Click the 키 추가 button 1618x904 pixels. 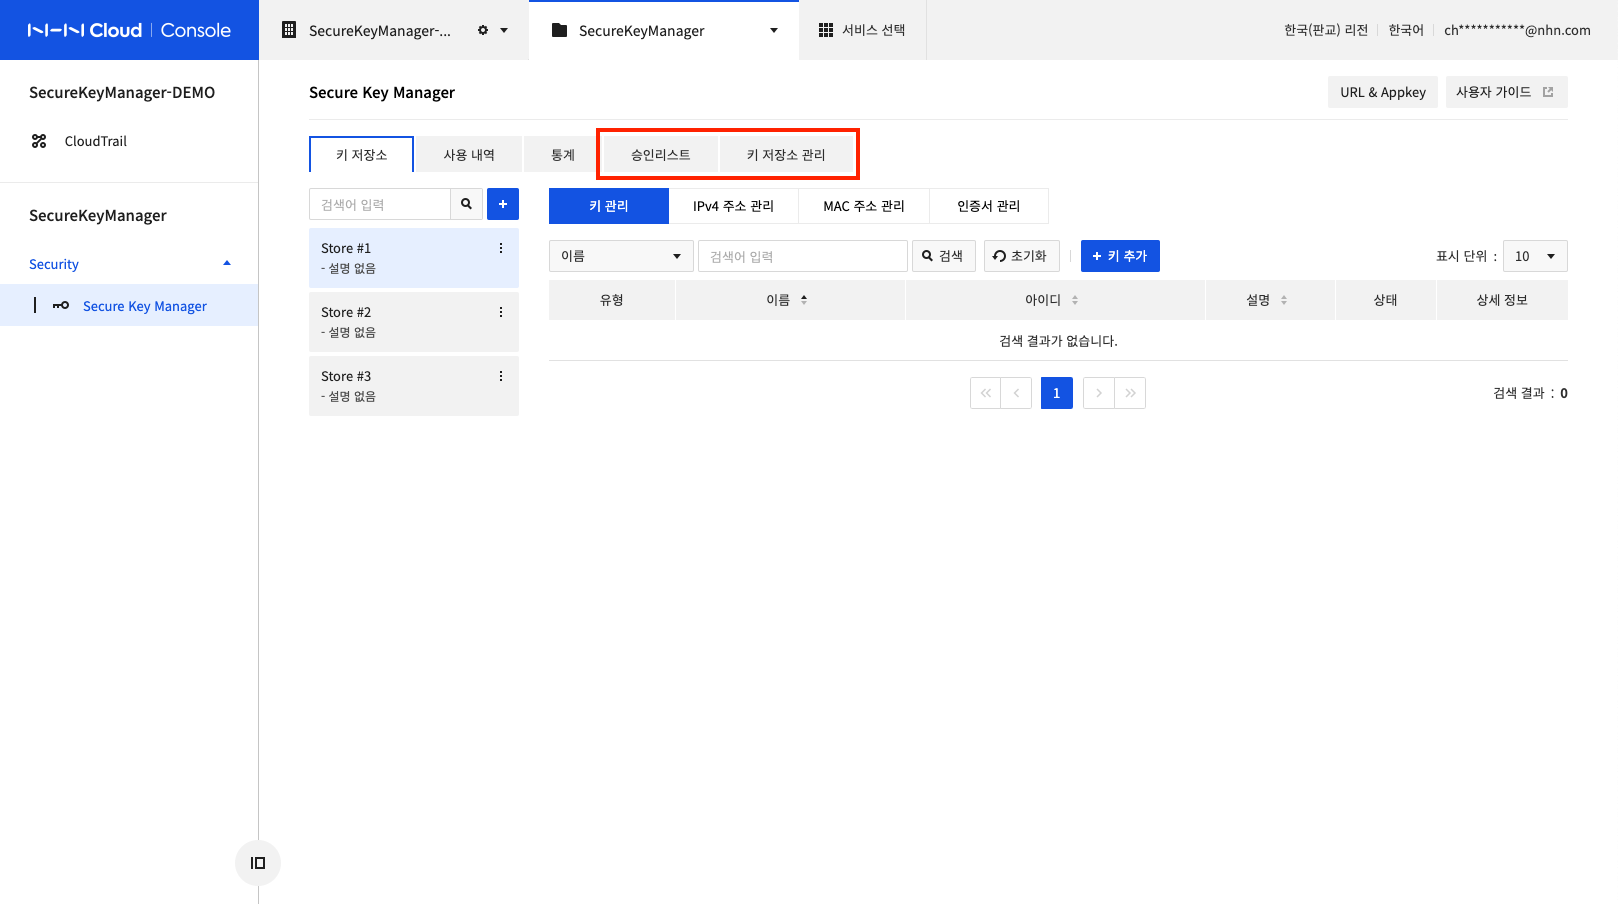tap(1120, 256)
